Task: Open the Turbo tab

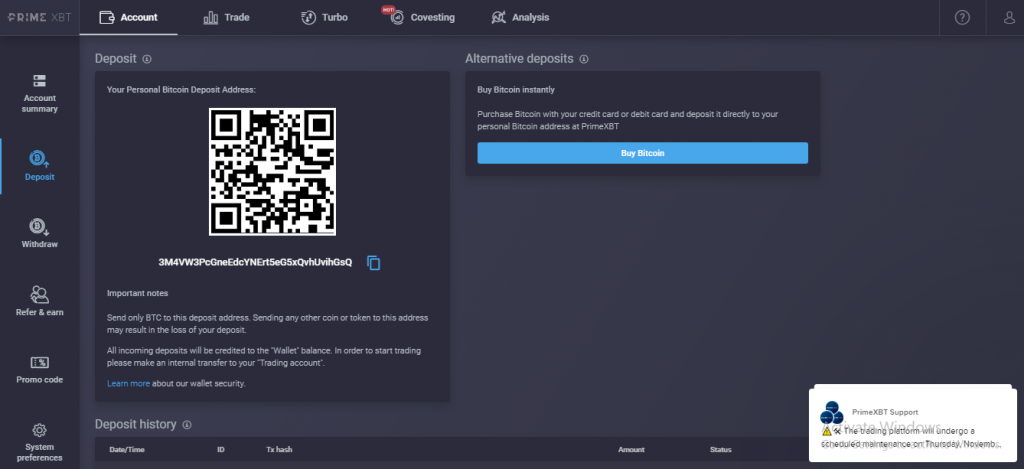Action: pos(324,18)
